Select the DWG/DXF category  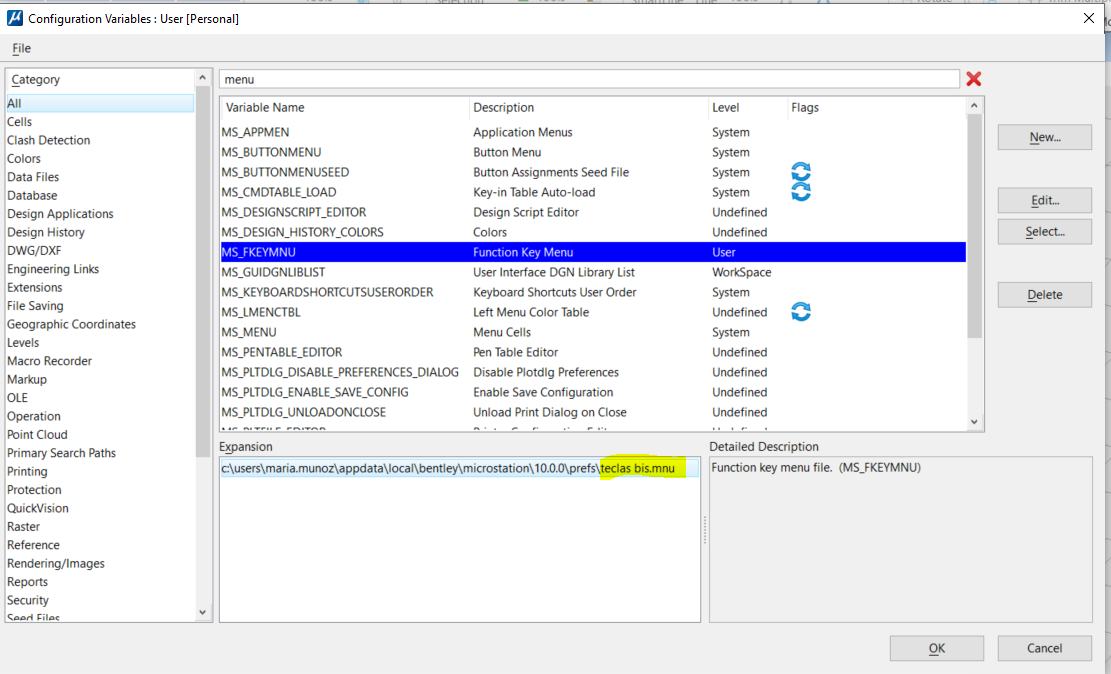coord(100,251)
